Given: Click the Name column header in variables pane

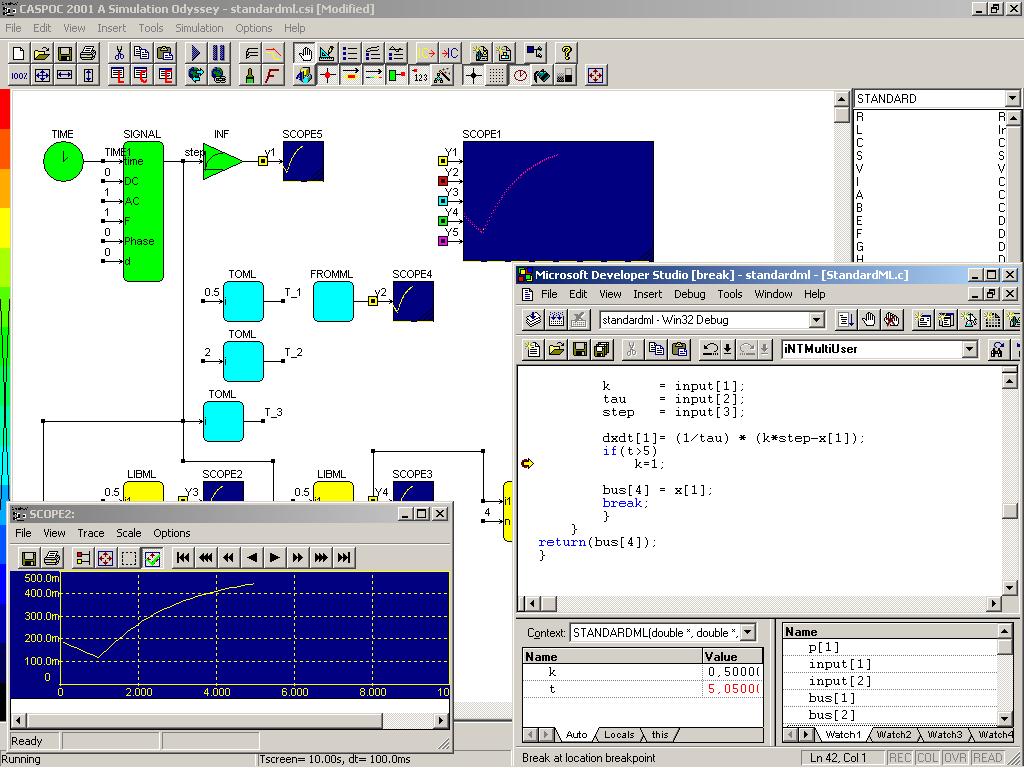Looking at the screenshot, I should coord(612,656).
